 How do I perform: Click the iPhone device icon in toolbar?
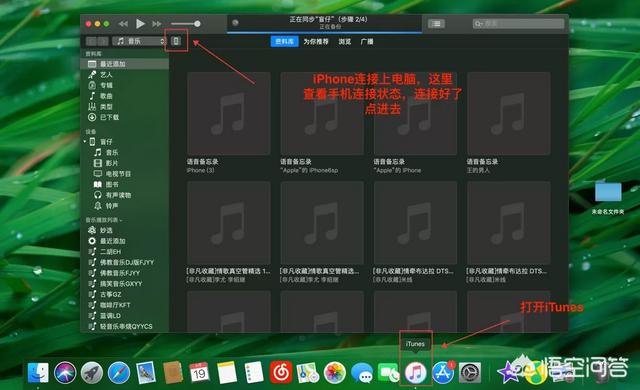tap(176, 41)
